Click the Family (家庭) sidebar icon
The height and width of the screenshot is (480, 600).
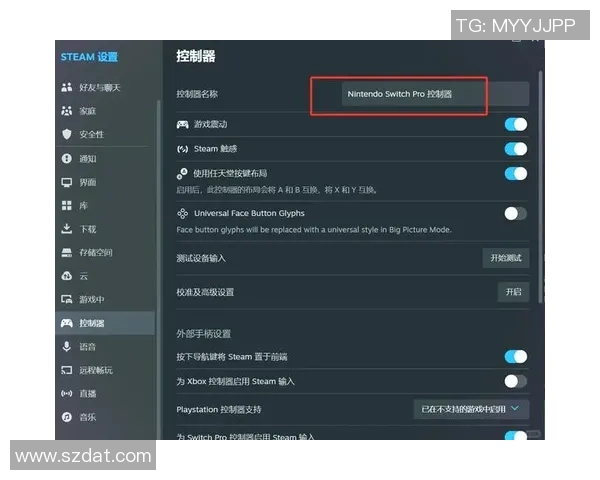(67, 111)
